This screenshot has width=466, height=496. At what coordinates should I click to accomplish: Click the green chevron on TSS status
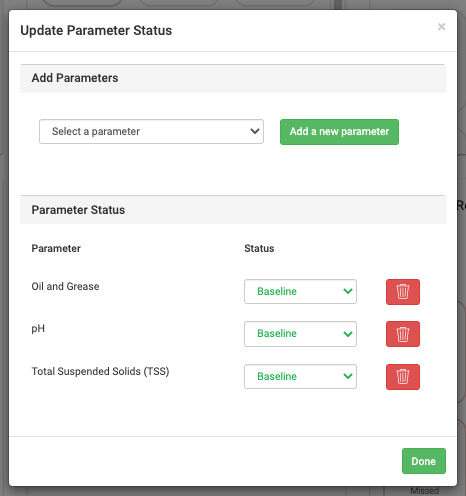(x=348, y=376)
